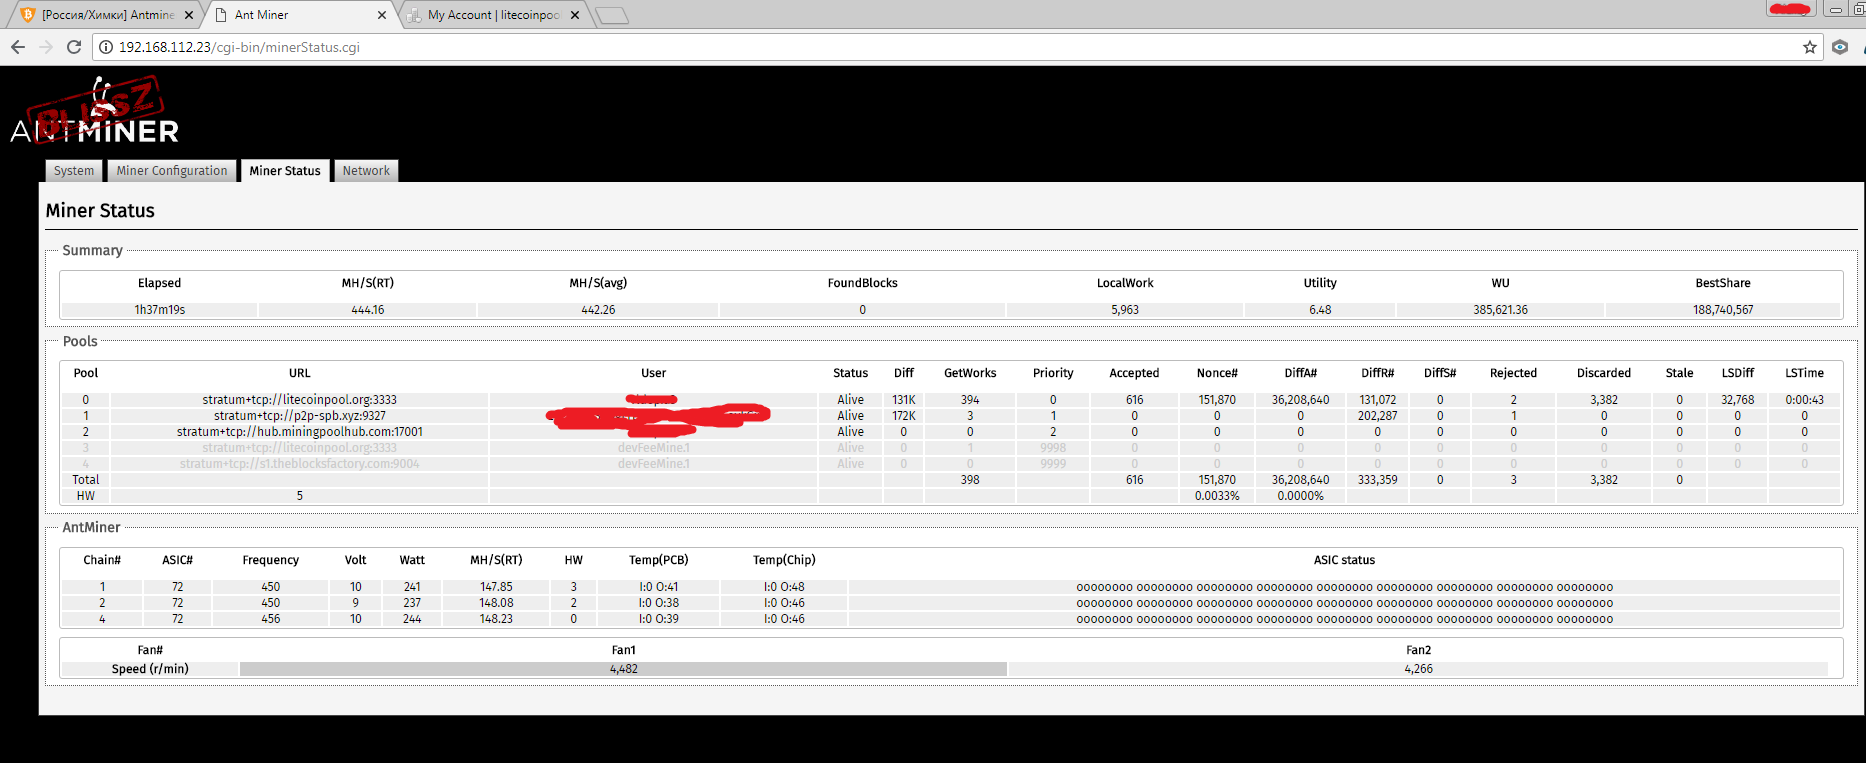Click greyed pool URL s1.theblocksfactory.com:9004
Screen dimensions: 1866x763
coord(300,464)
